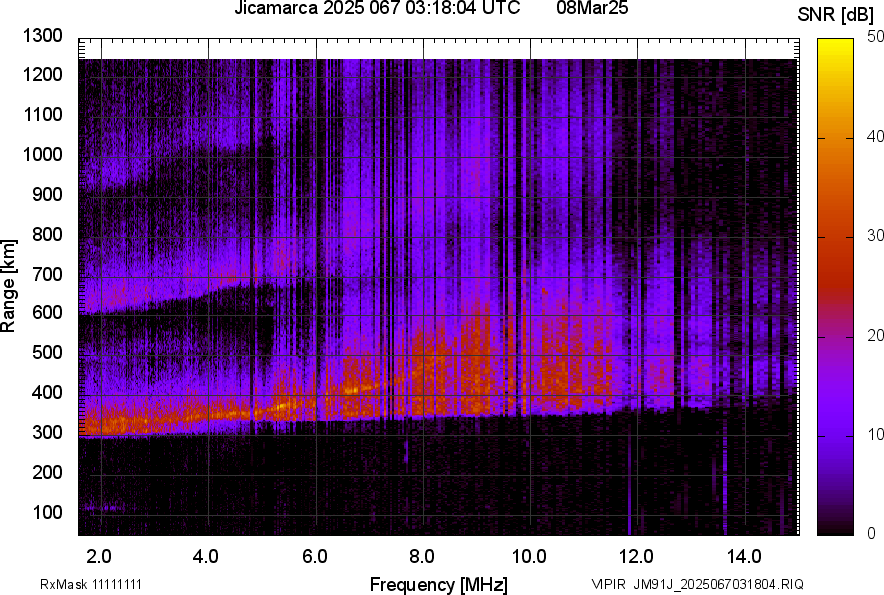Click the file name 'JM91J_2025067031804.RIQ'
This screenshot has width=884, height=595.
point(719,584)
